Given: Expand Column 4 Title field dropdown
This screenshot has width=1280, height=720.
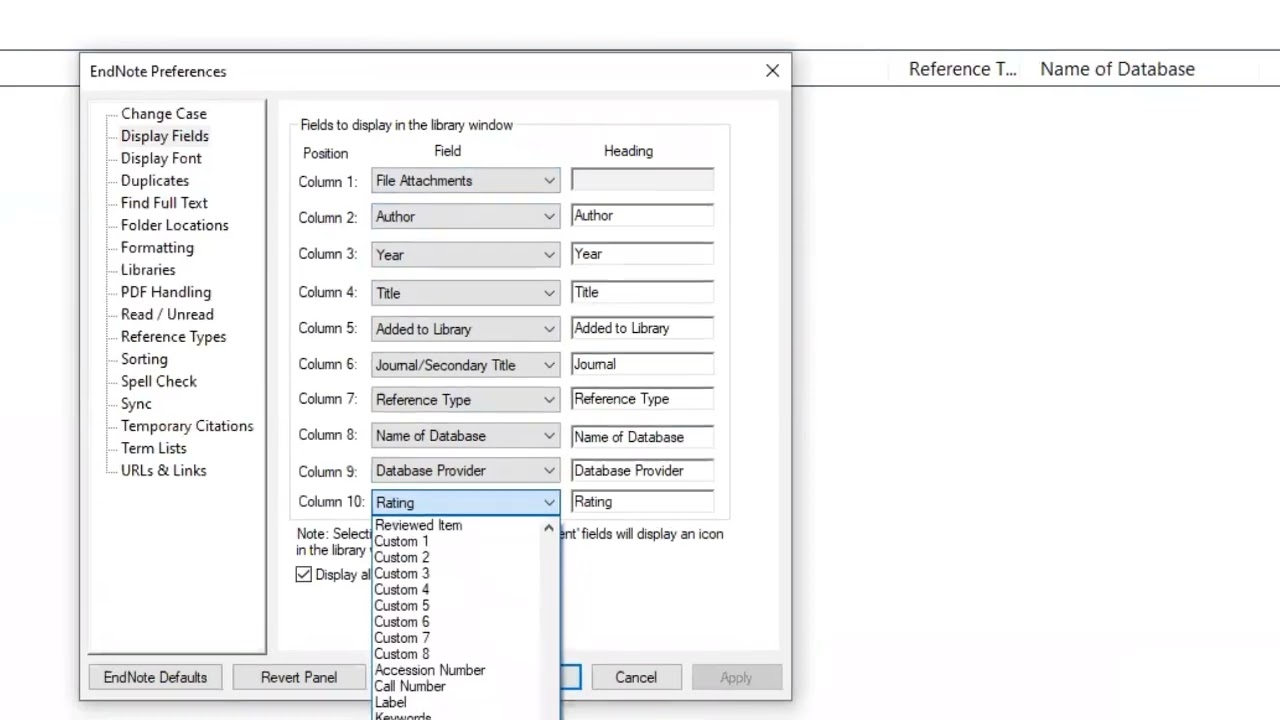Looking at the screenshot, I should tap(465, 293).
